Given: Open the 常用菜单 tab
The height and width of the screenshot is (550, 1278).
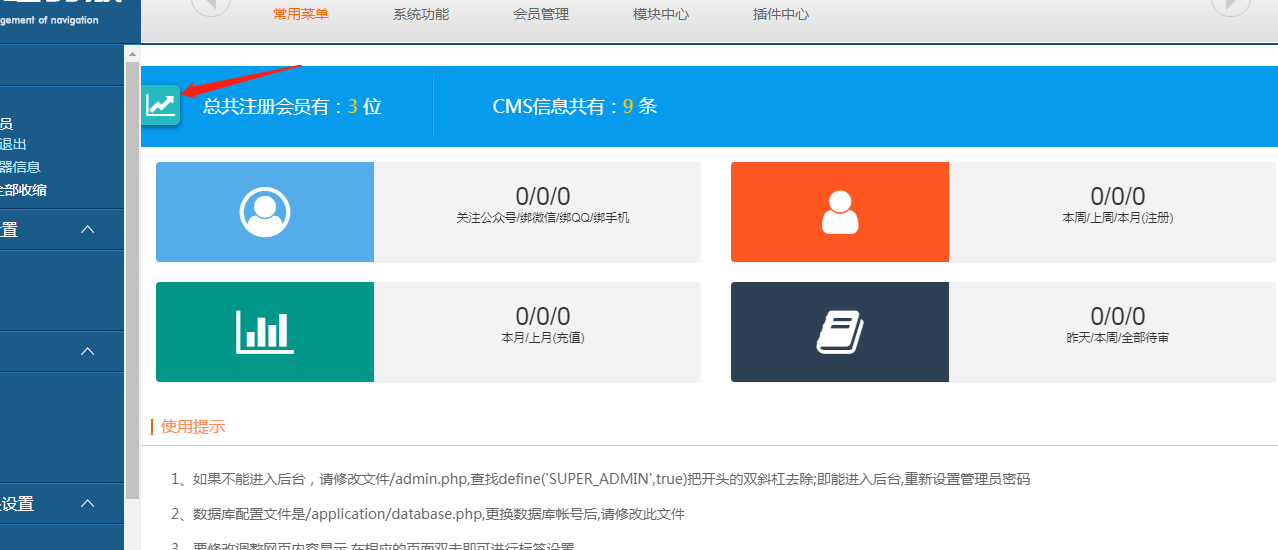Looking at the screenshot, I should click(301, 14).
